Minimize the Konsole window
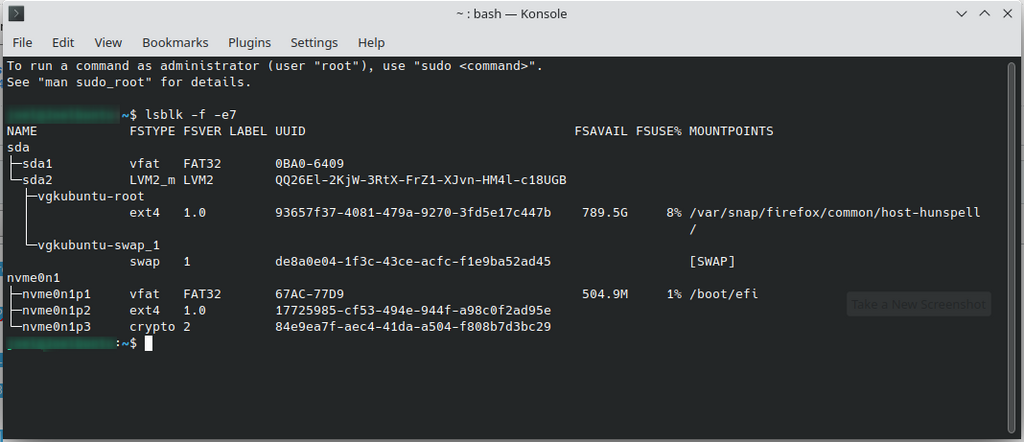1024x442 pixels. click(961, 14)
